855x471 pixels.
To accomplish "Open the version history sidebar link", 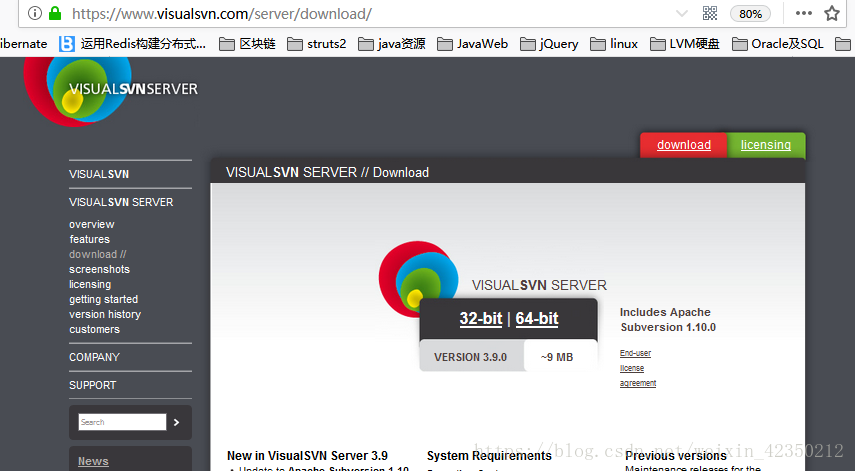I will [105, 315].
